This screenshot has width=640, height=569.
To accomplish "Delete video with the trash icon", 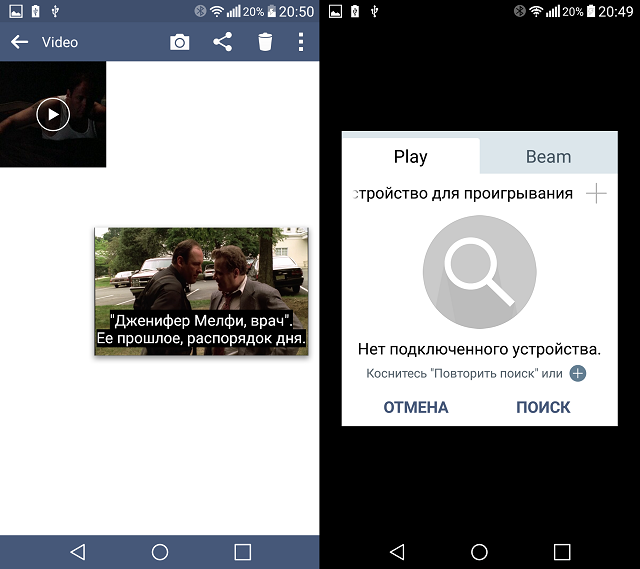I will point(265,42).
